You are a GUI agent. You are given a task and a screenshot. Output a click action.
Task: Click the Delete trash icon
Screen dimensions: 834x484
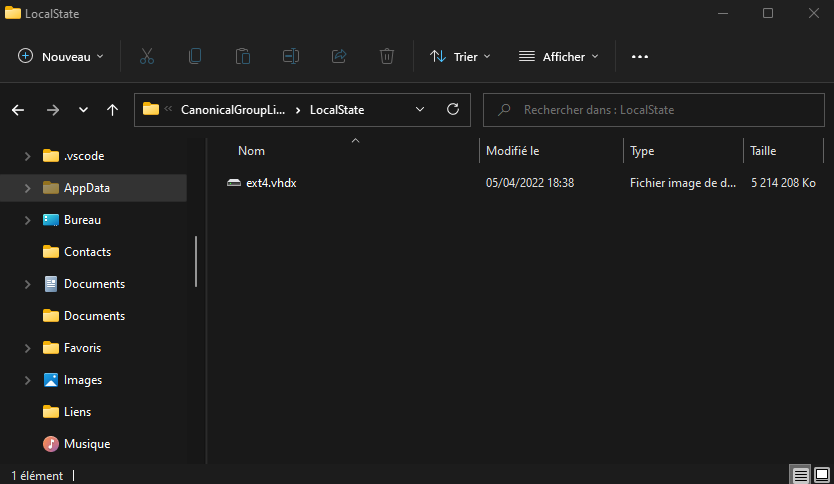(x=387, y=56)
